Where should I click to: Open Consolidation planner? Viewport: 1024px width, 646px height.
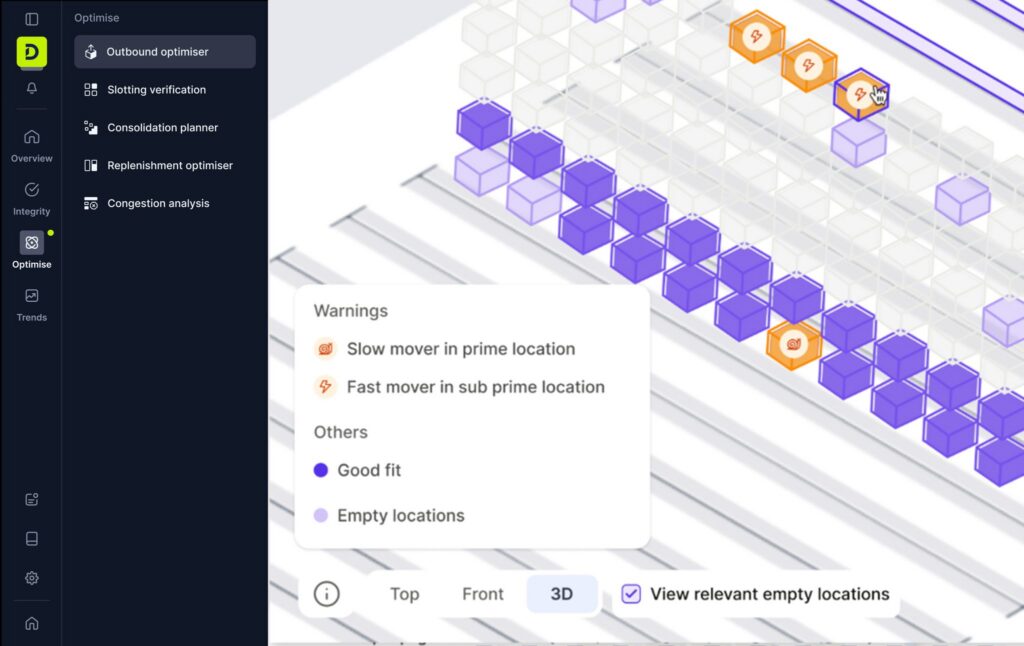(x=165, y=127)
